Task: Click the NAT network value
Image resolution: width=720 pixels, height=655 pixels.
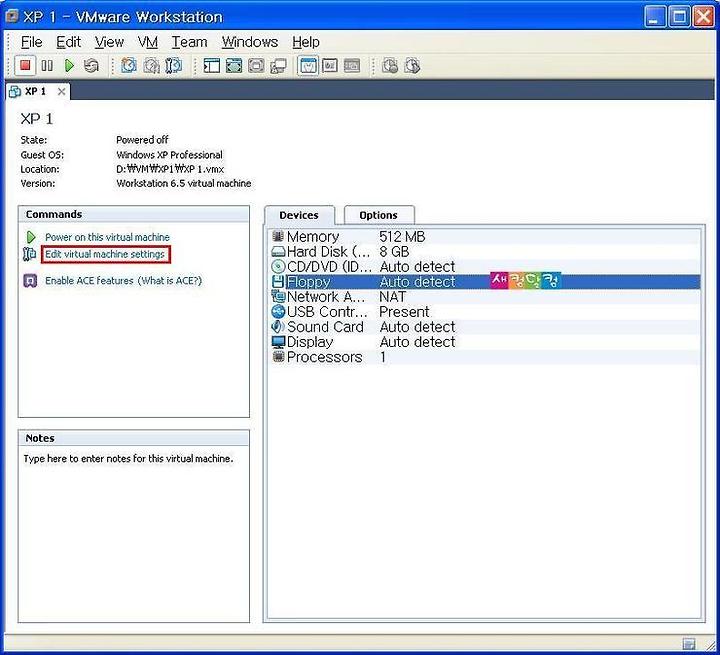Action: coord(393,297)
